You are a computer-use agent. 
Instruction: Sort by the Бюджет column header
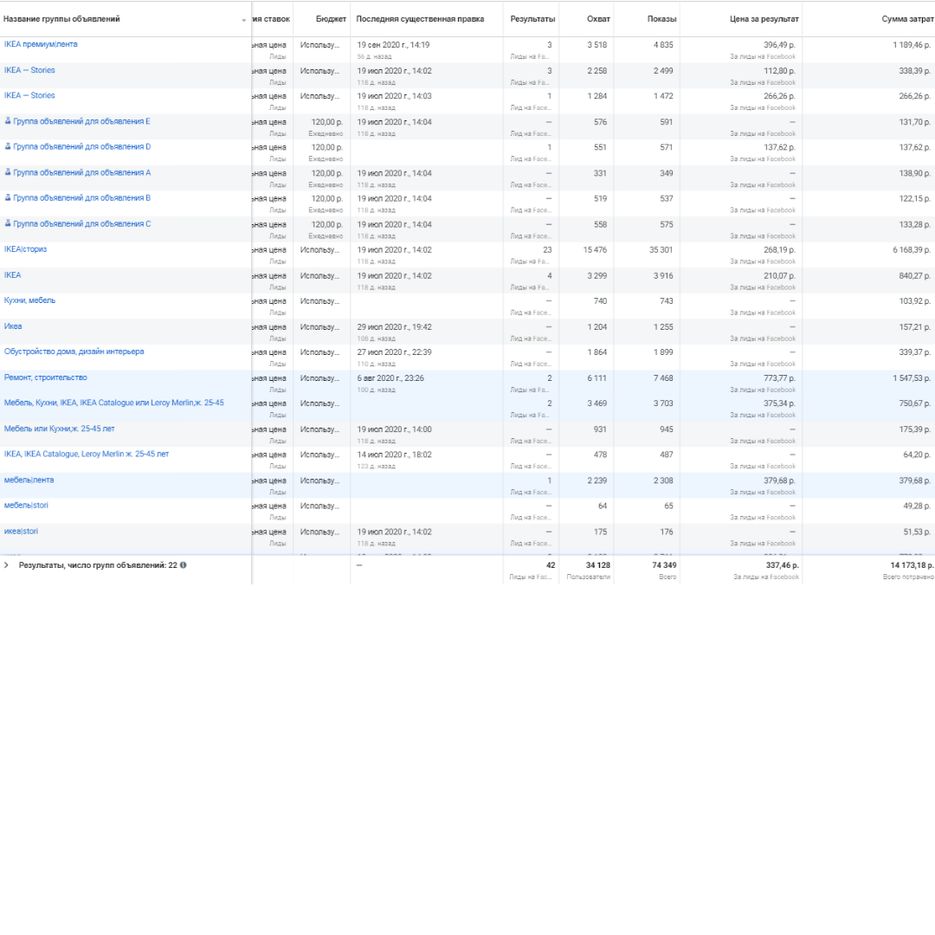331,19
